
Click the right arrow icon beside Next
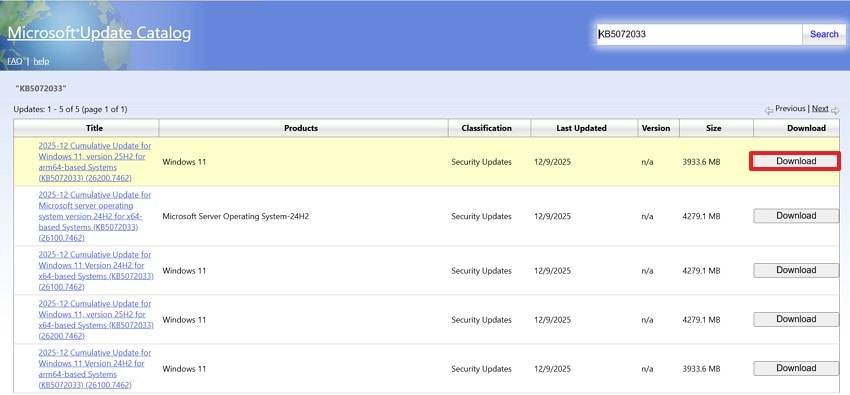click(835, 110)
